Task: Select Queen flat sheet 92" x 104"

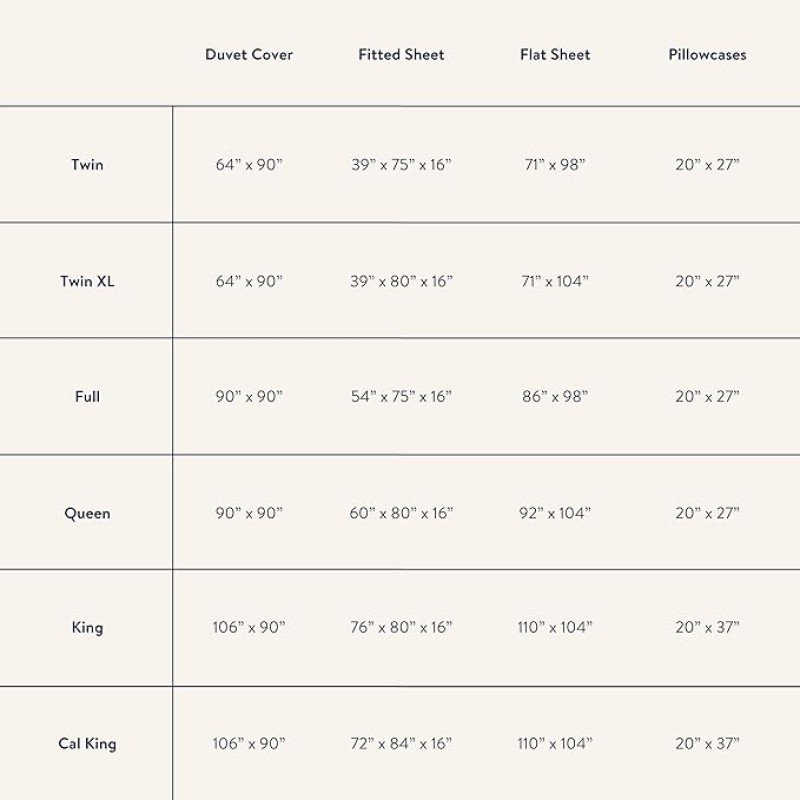Action: coord(555,513)
